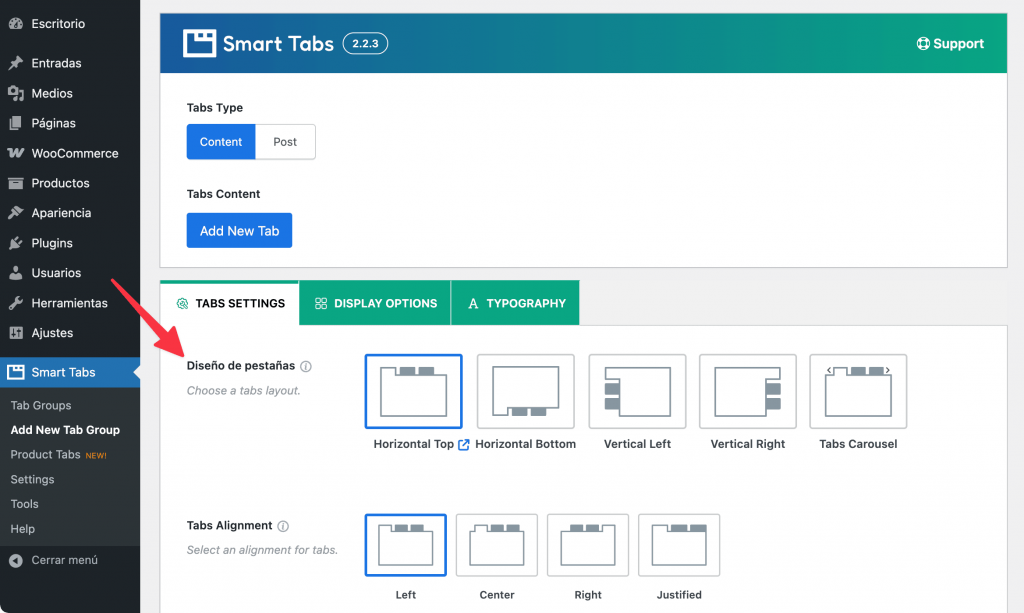Set tabs alignment to Left

(x=406, y=545)
